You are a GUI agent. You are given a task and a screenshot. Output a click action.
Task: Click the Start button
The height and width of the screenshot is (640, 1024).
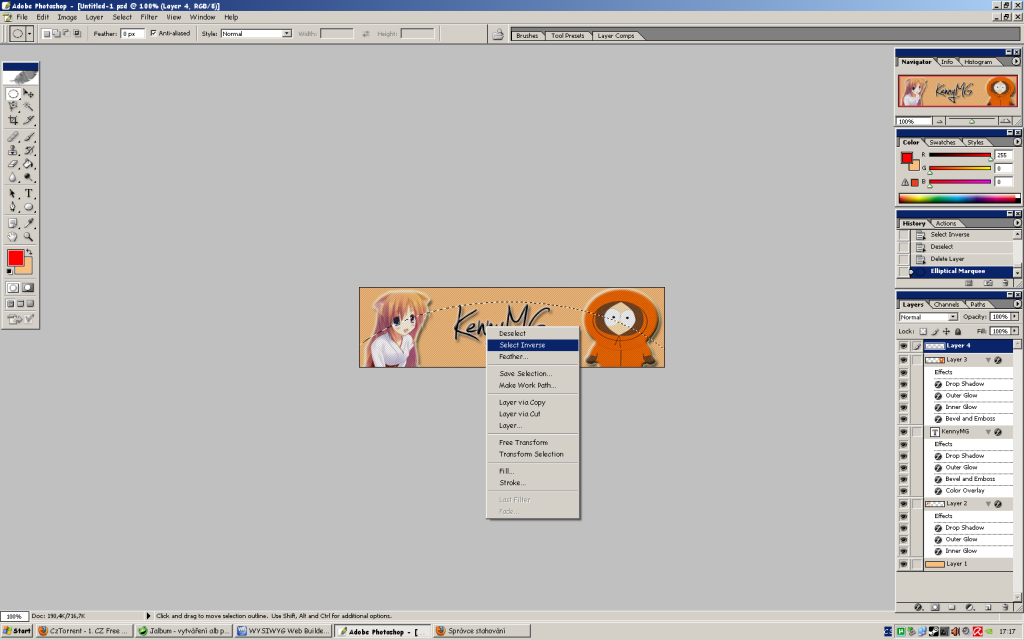[17, 631]
